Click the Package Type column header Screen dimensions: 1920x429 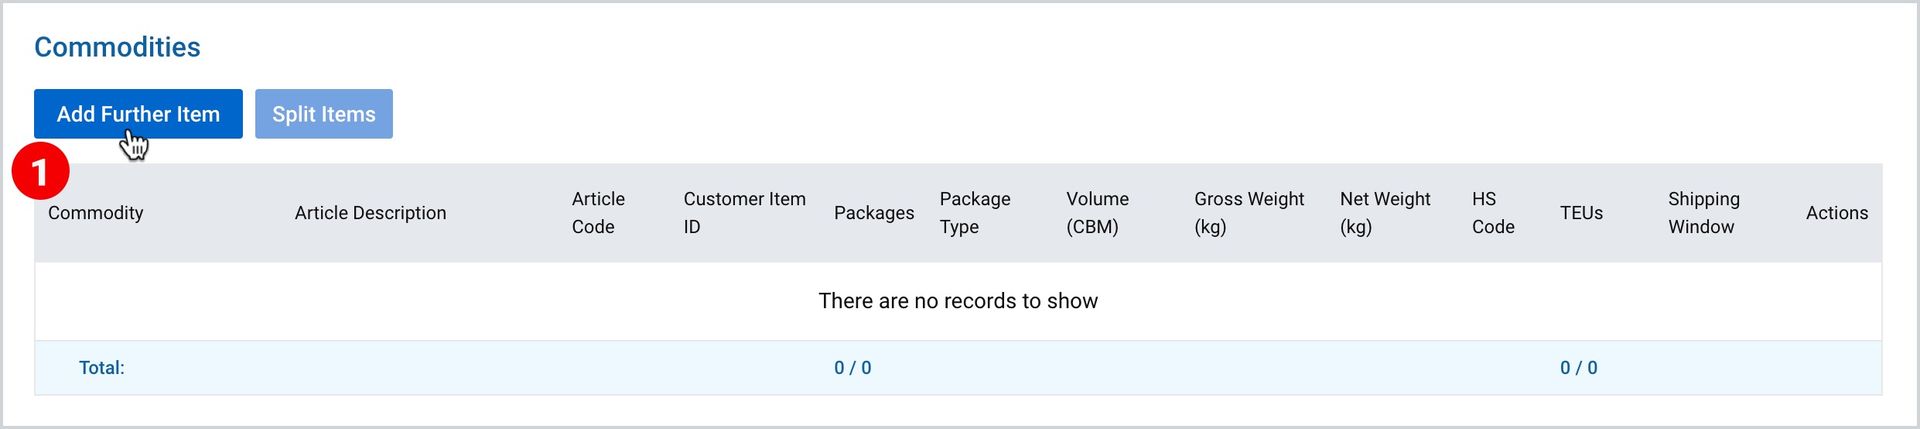pos(975,213)
